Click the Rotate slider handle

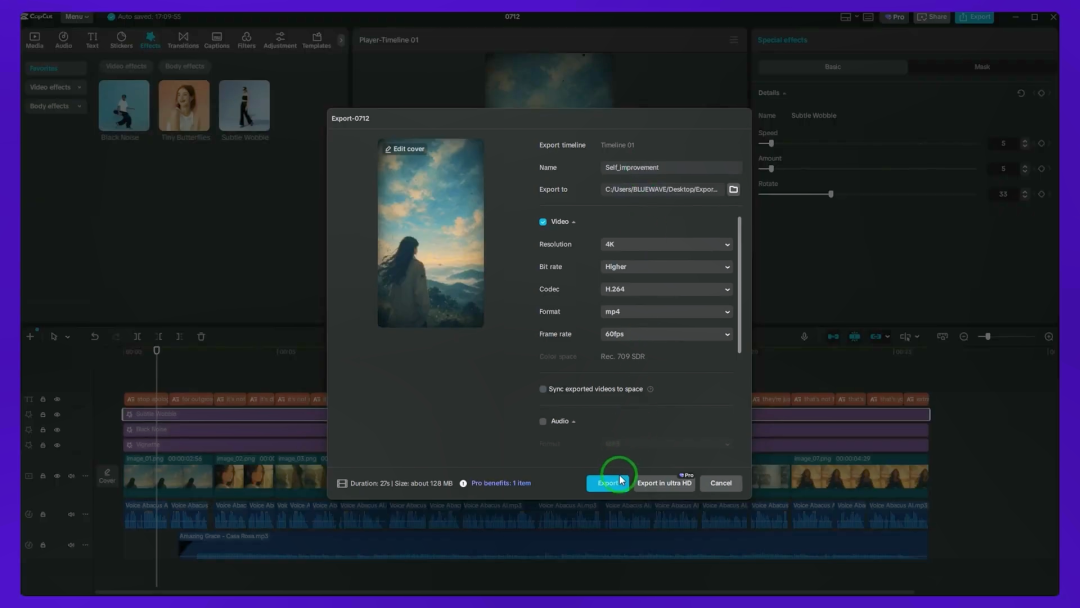pos(831,194)
